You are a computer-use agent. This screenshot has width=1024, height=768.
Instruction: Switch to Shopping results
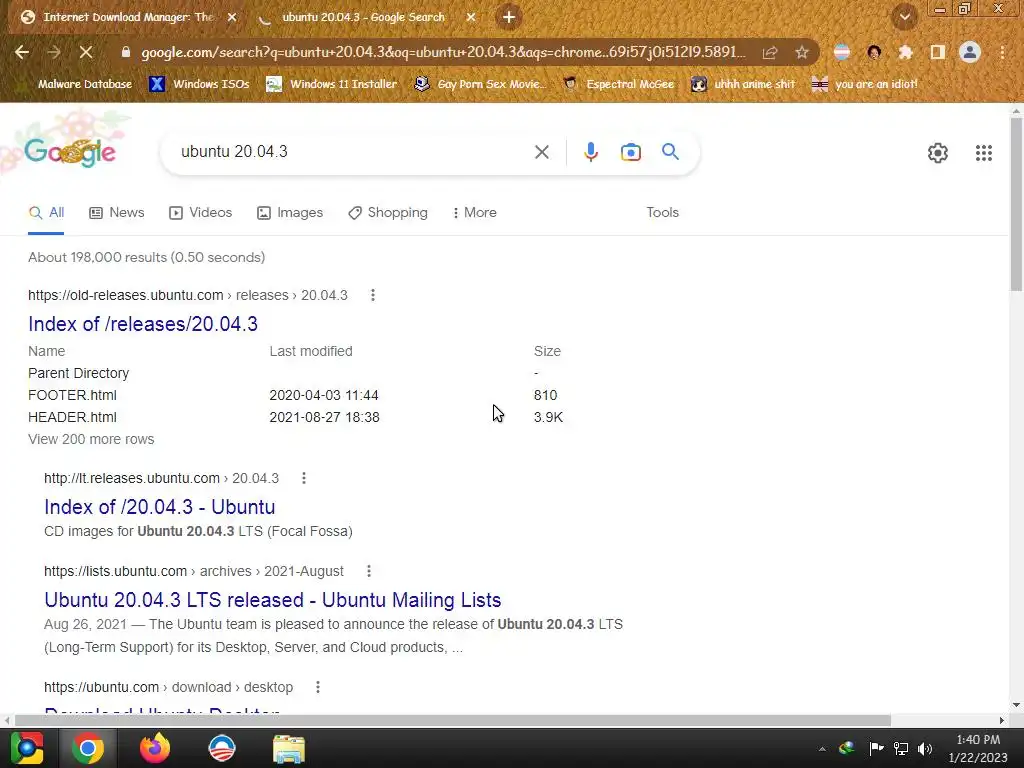click(x=388, y=213)
